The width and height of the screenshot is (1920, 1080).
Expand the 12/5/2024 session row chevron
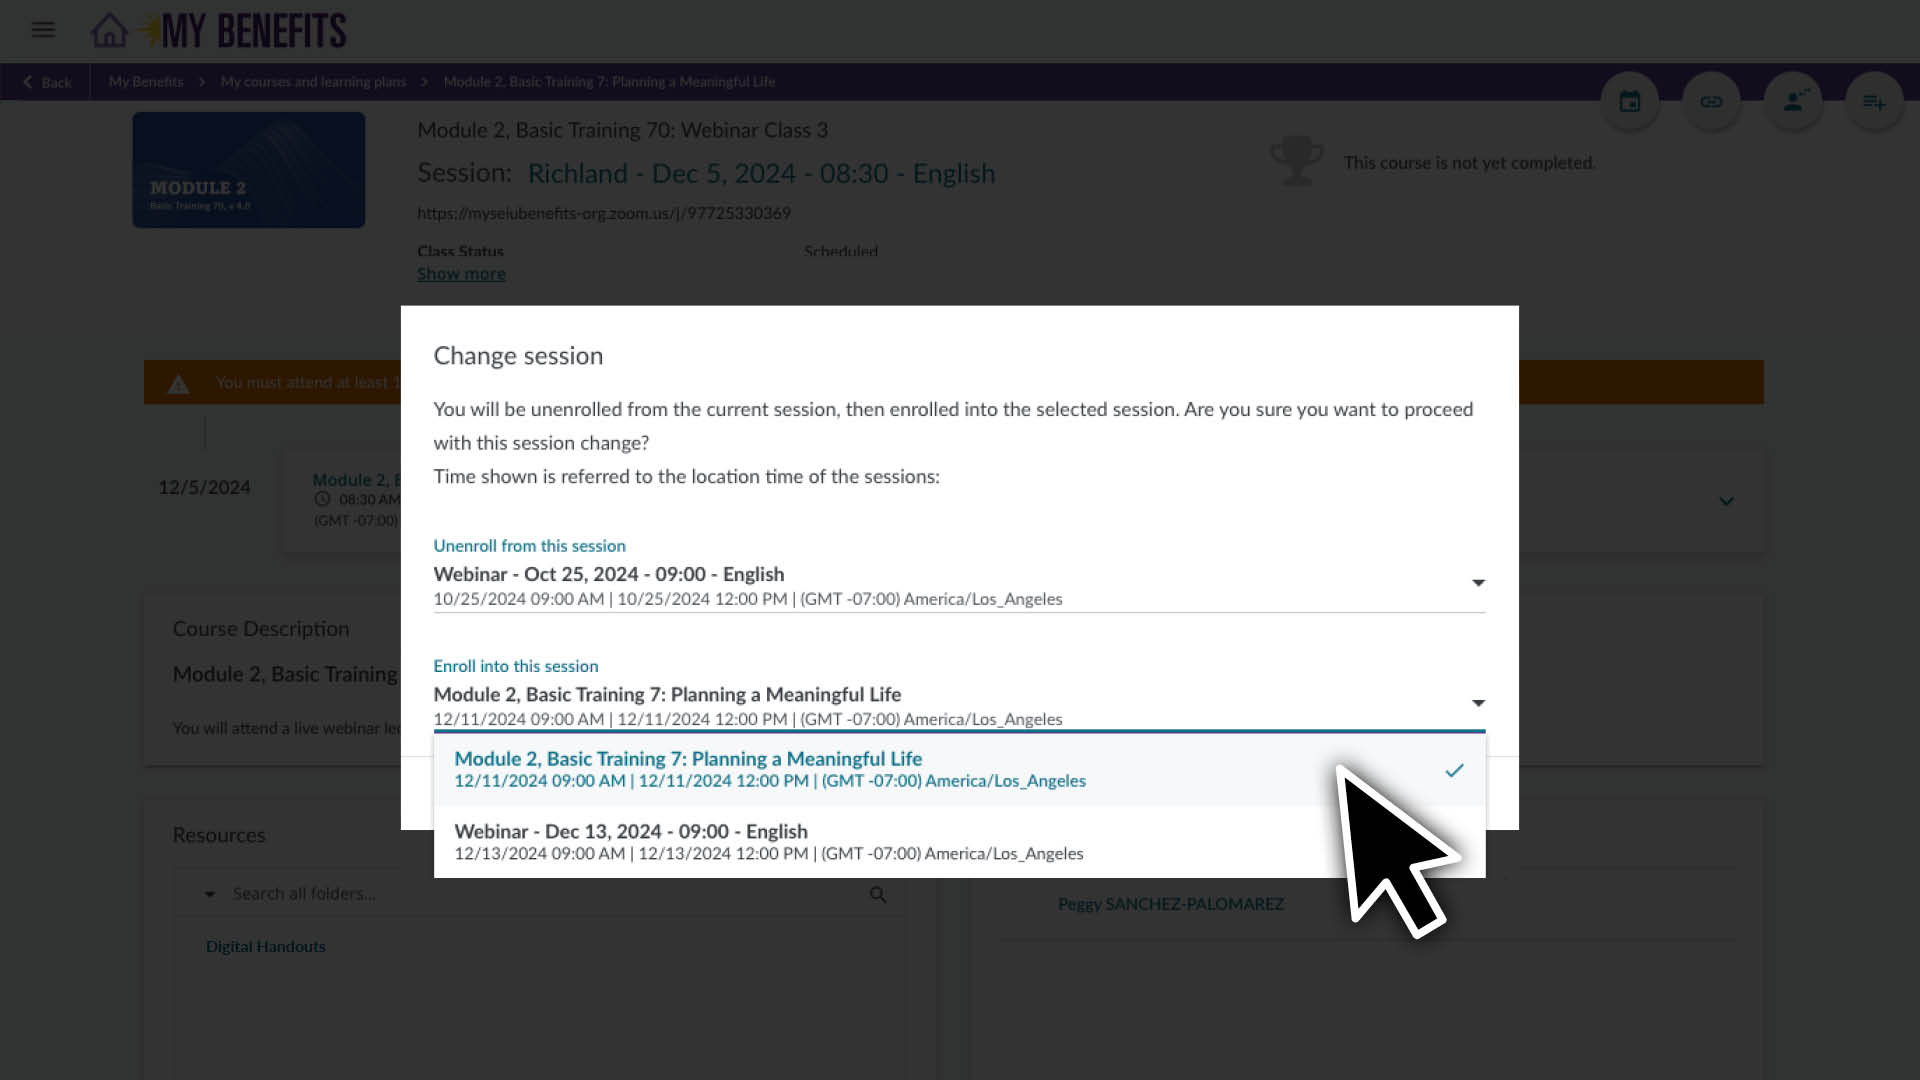click(x=1727, y=501)
